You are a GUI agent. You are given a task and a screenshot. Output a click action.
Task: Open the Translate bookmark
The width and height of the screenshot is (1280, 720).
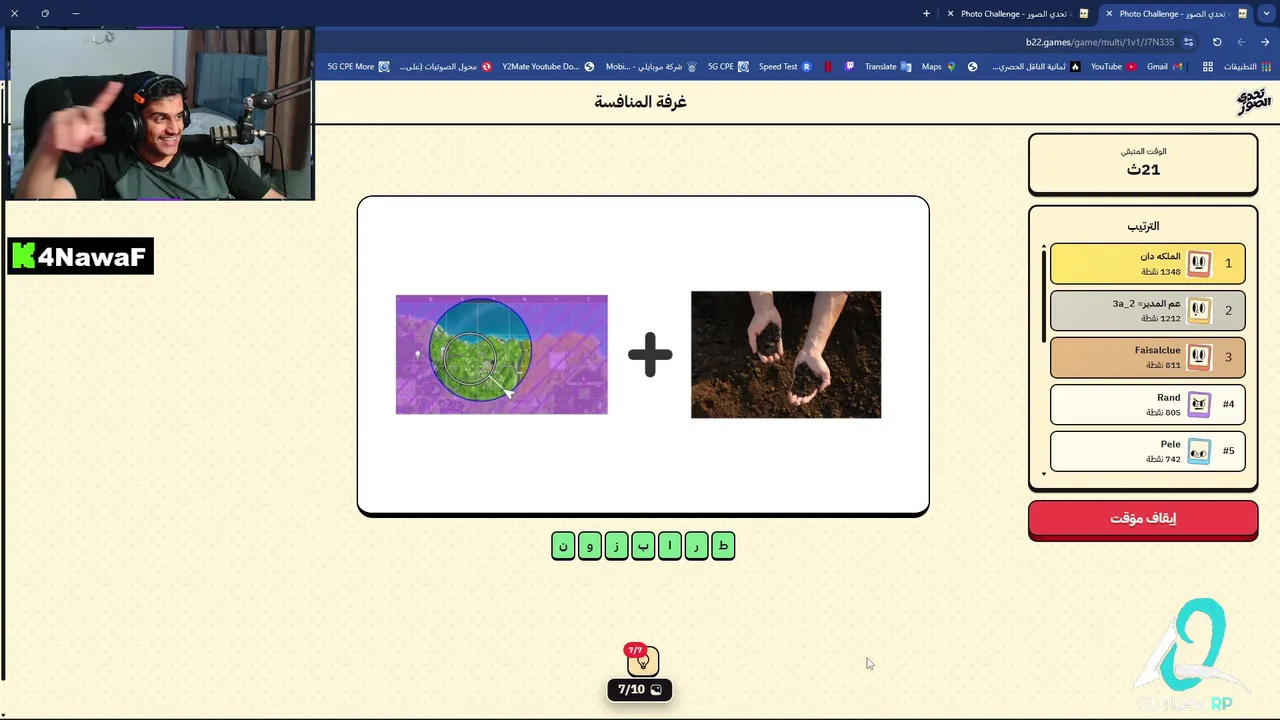[888, 67]
